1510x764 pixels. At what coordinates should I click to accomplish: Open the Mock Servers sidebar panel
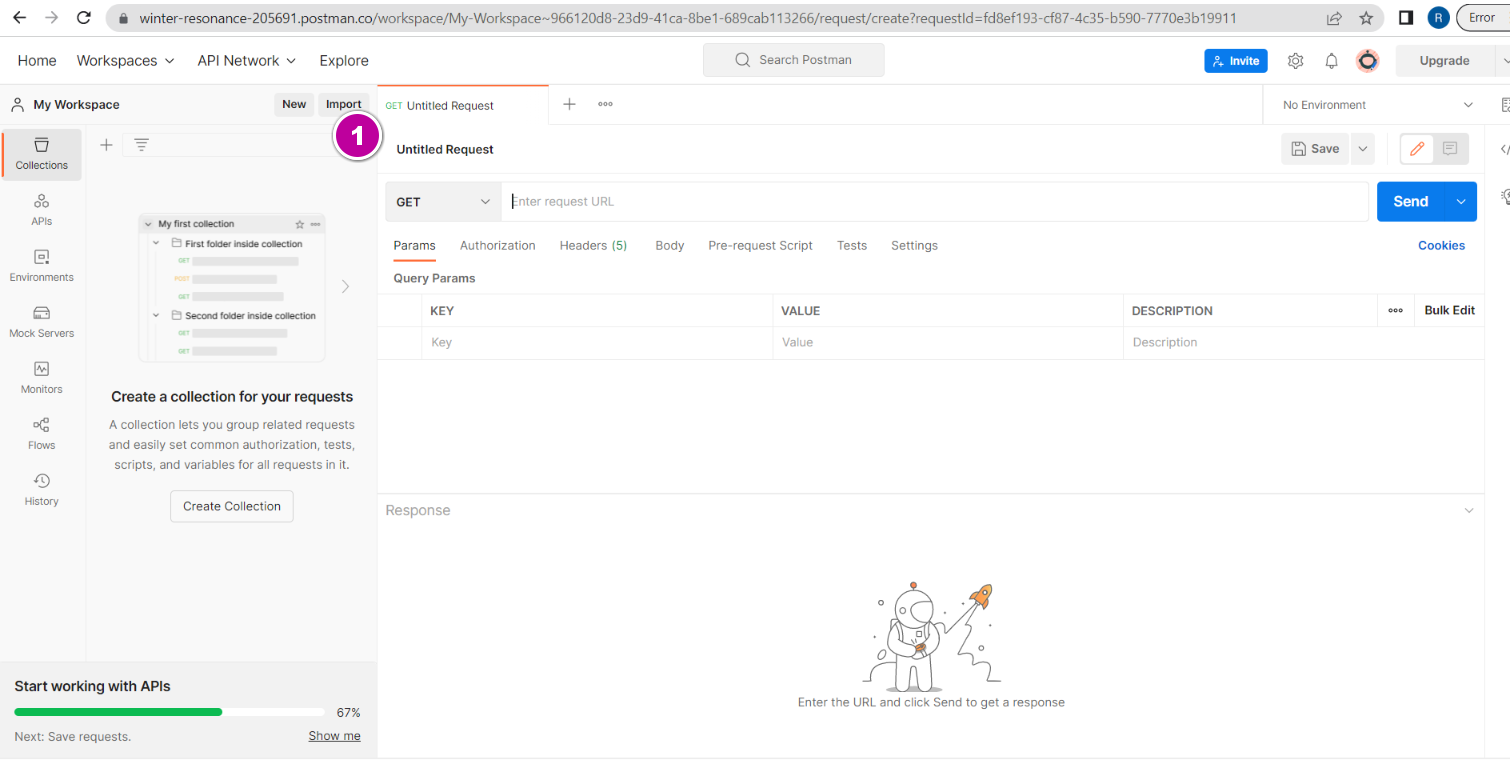(x=42, y=322)
